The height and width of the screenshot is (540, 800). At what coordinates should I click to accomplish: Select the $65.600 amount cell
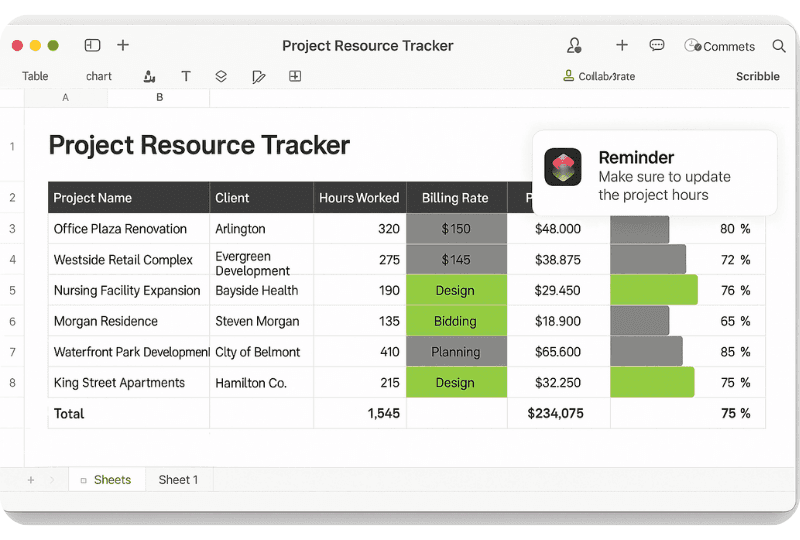click(x=558, y=352)
